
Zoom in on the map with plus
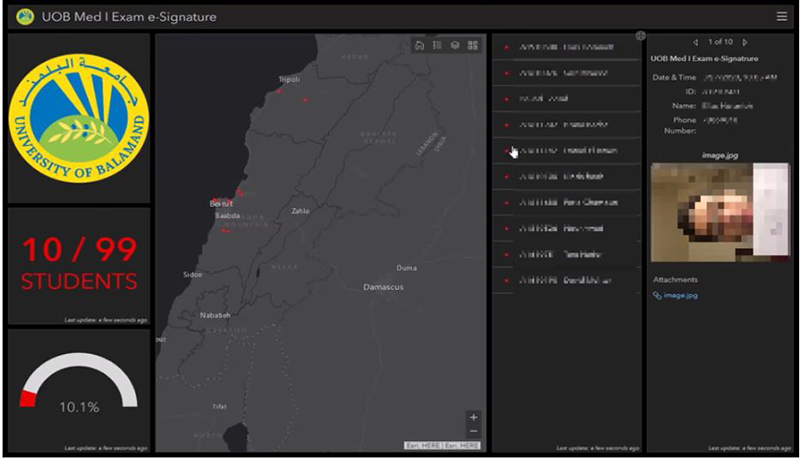coord(474,417)
